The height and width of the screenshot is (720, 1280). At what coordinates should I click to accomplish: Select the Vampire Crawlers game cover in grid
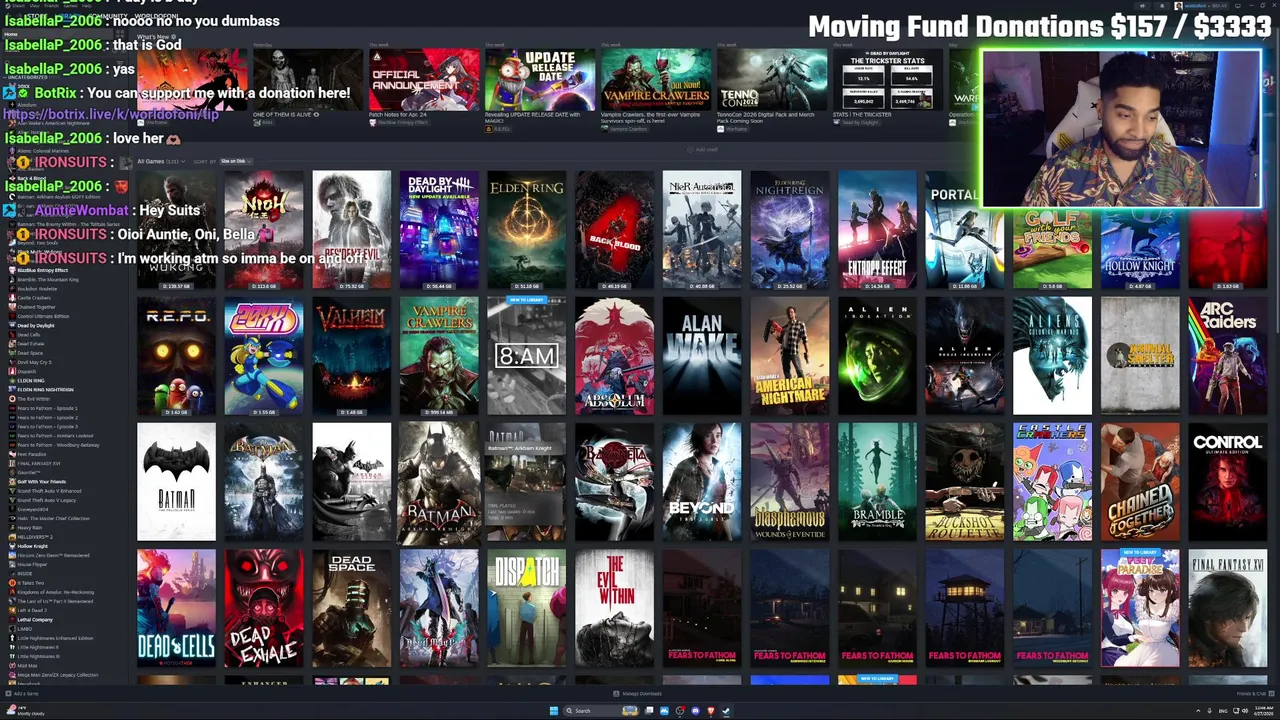439,356
